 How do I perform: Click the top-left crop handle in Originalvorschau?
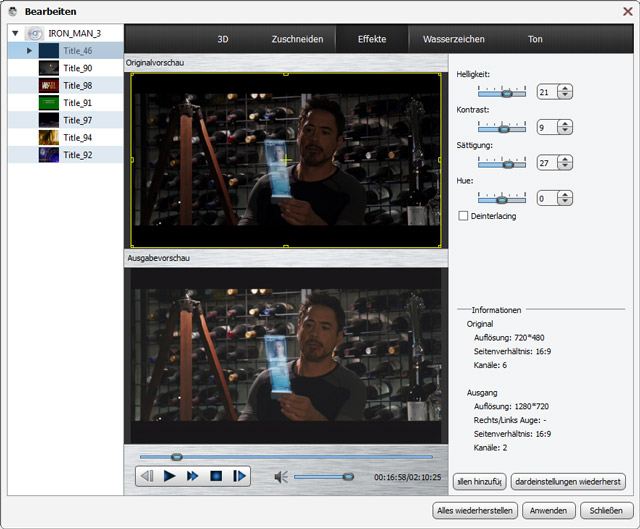point(132,75)
